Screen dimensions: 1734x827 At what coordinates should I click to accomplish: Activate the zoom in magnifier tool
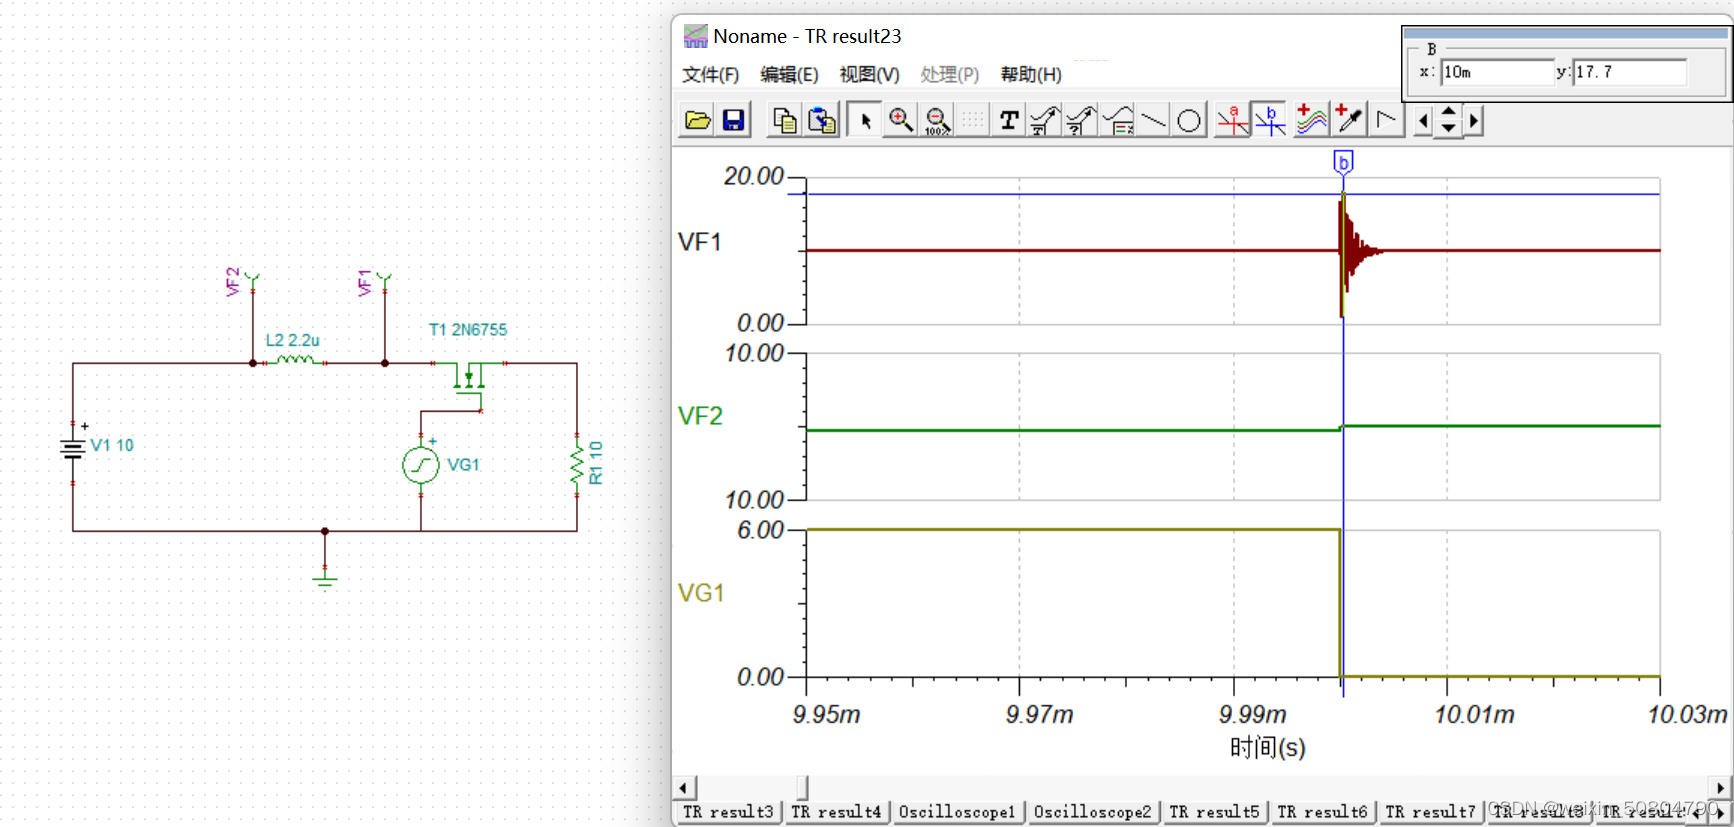[x=901, y=121]
